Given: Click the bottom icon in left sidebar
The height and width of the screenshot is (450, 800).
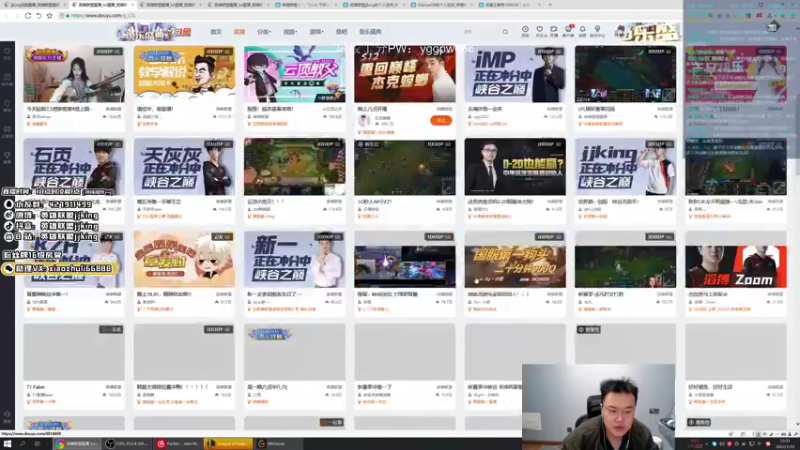Looking at the screenshot, I should pyautogui.click(x=7, y=417).
